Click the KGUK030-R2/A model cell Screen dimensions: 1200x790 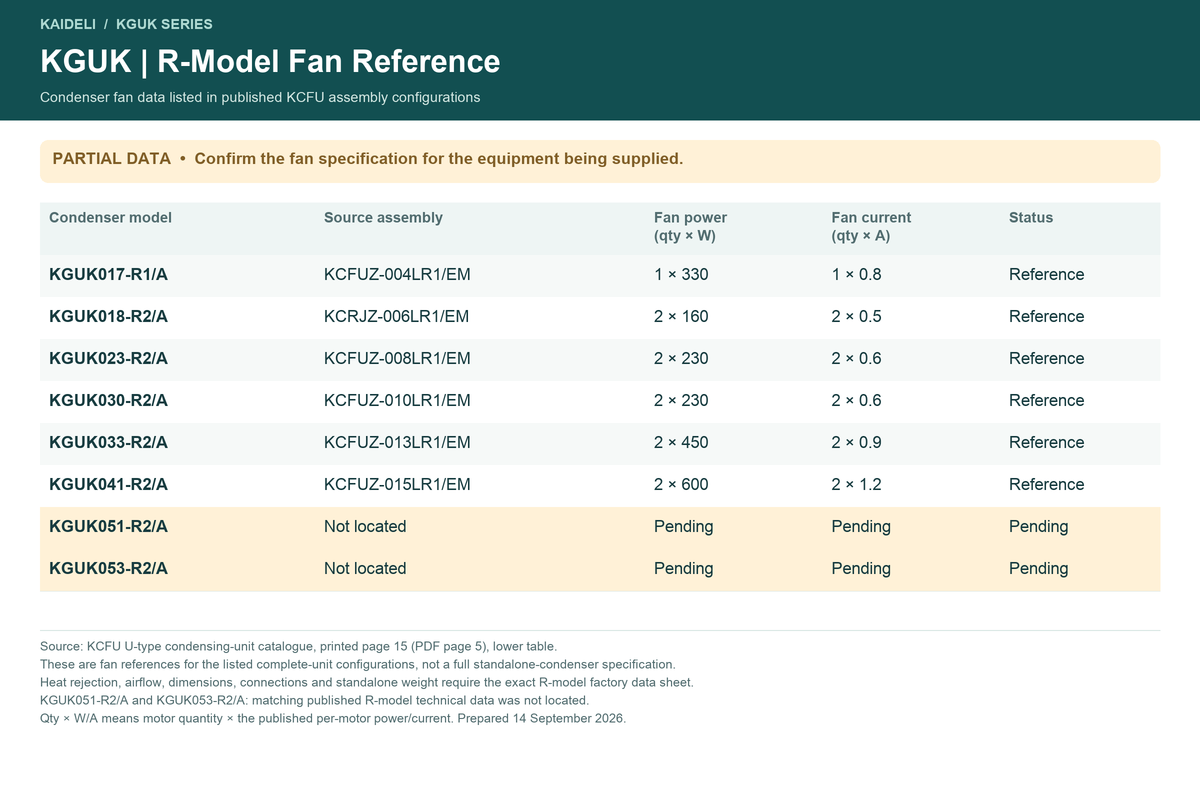pyautogui.click(x=108, y=401)
